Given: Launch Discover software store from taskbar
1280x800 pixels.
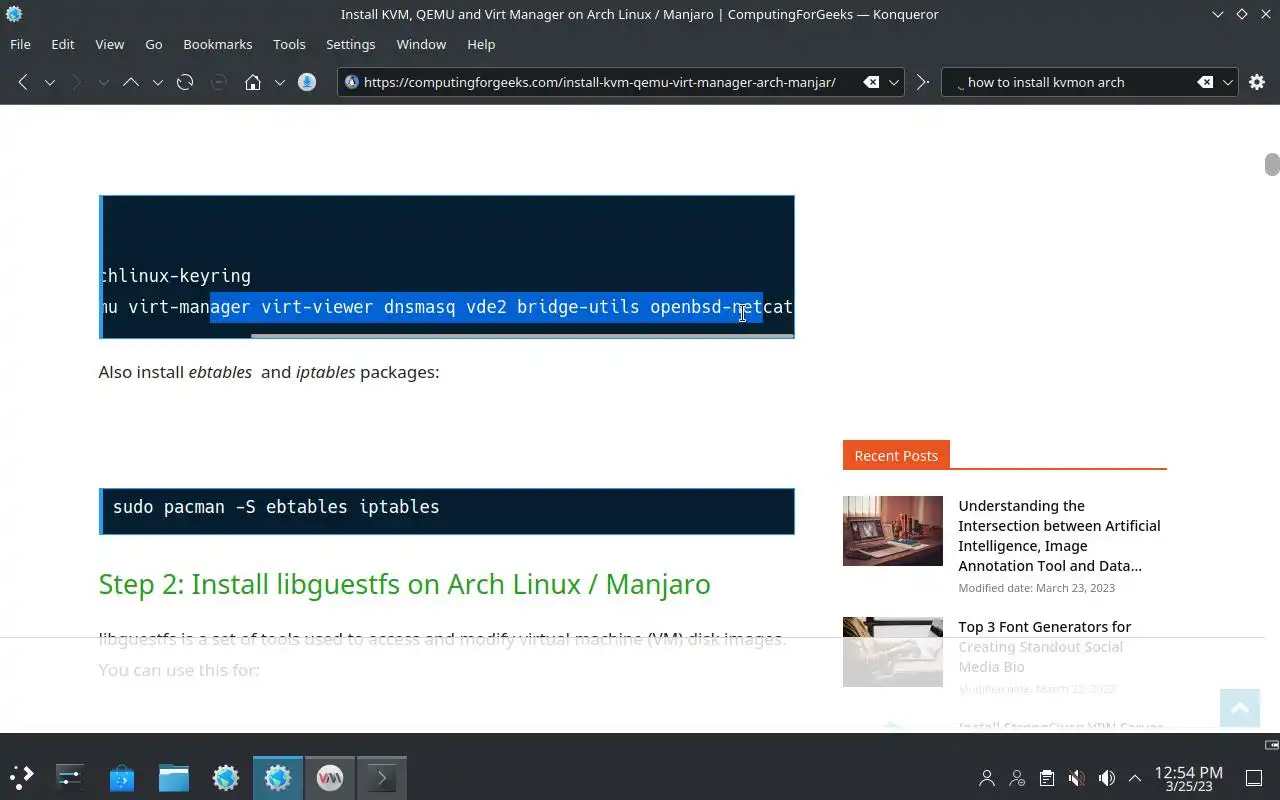Looking at the screenshot, I should tap(122, 777).
